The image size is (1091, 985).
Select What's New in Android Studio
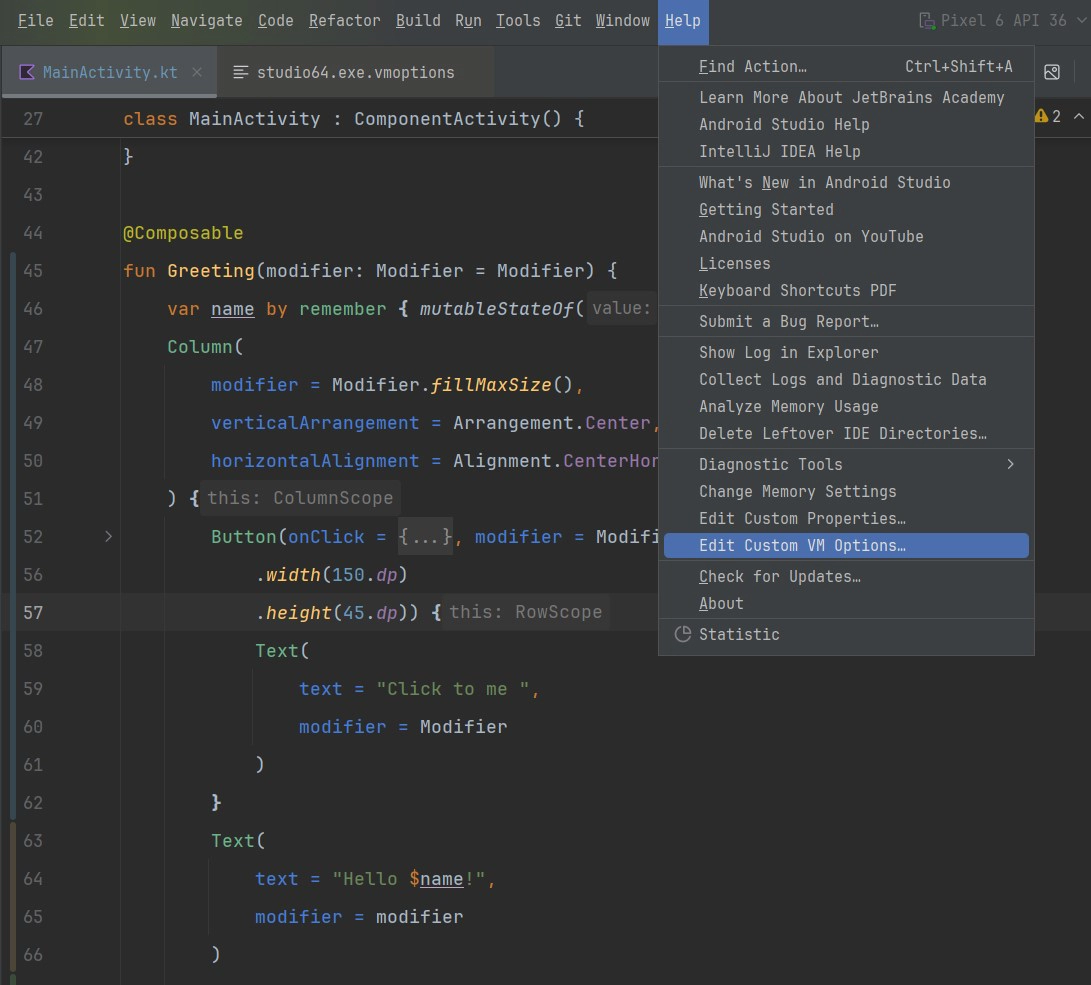(846, 183)
